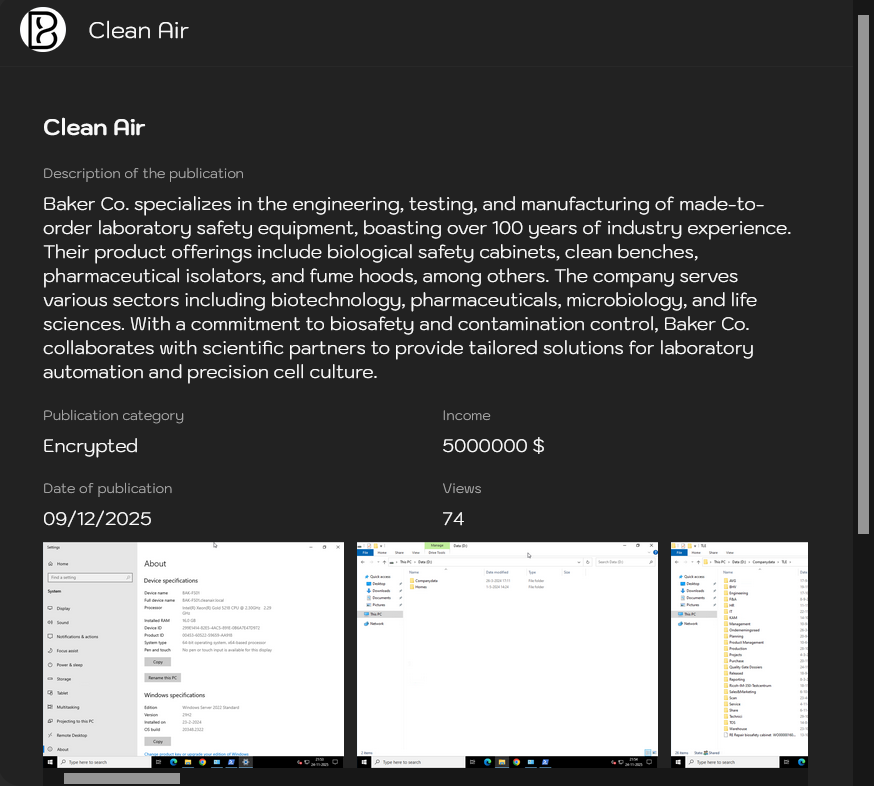The image size is (874, 786).
Task: Click the circular B logo in header
Action: (43, 30)
